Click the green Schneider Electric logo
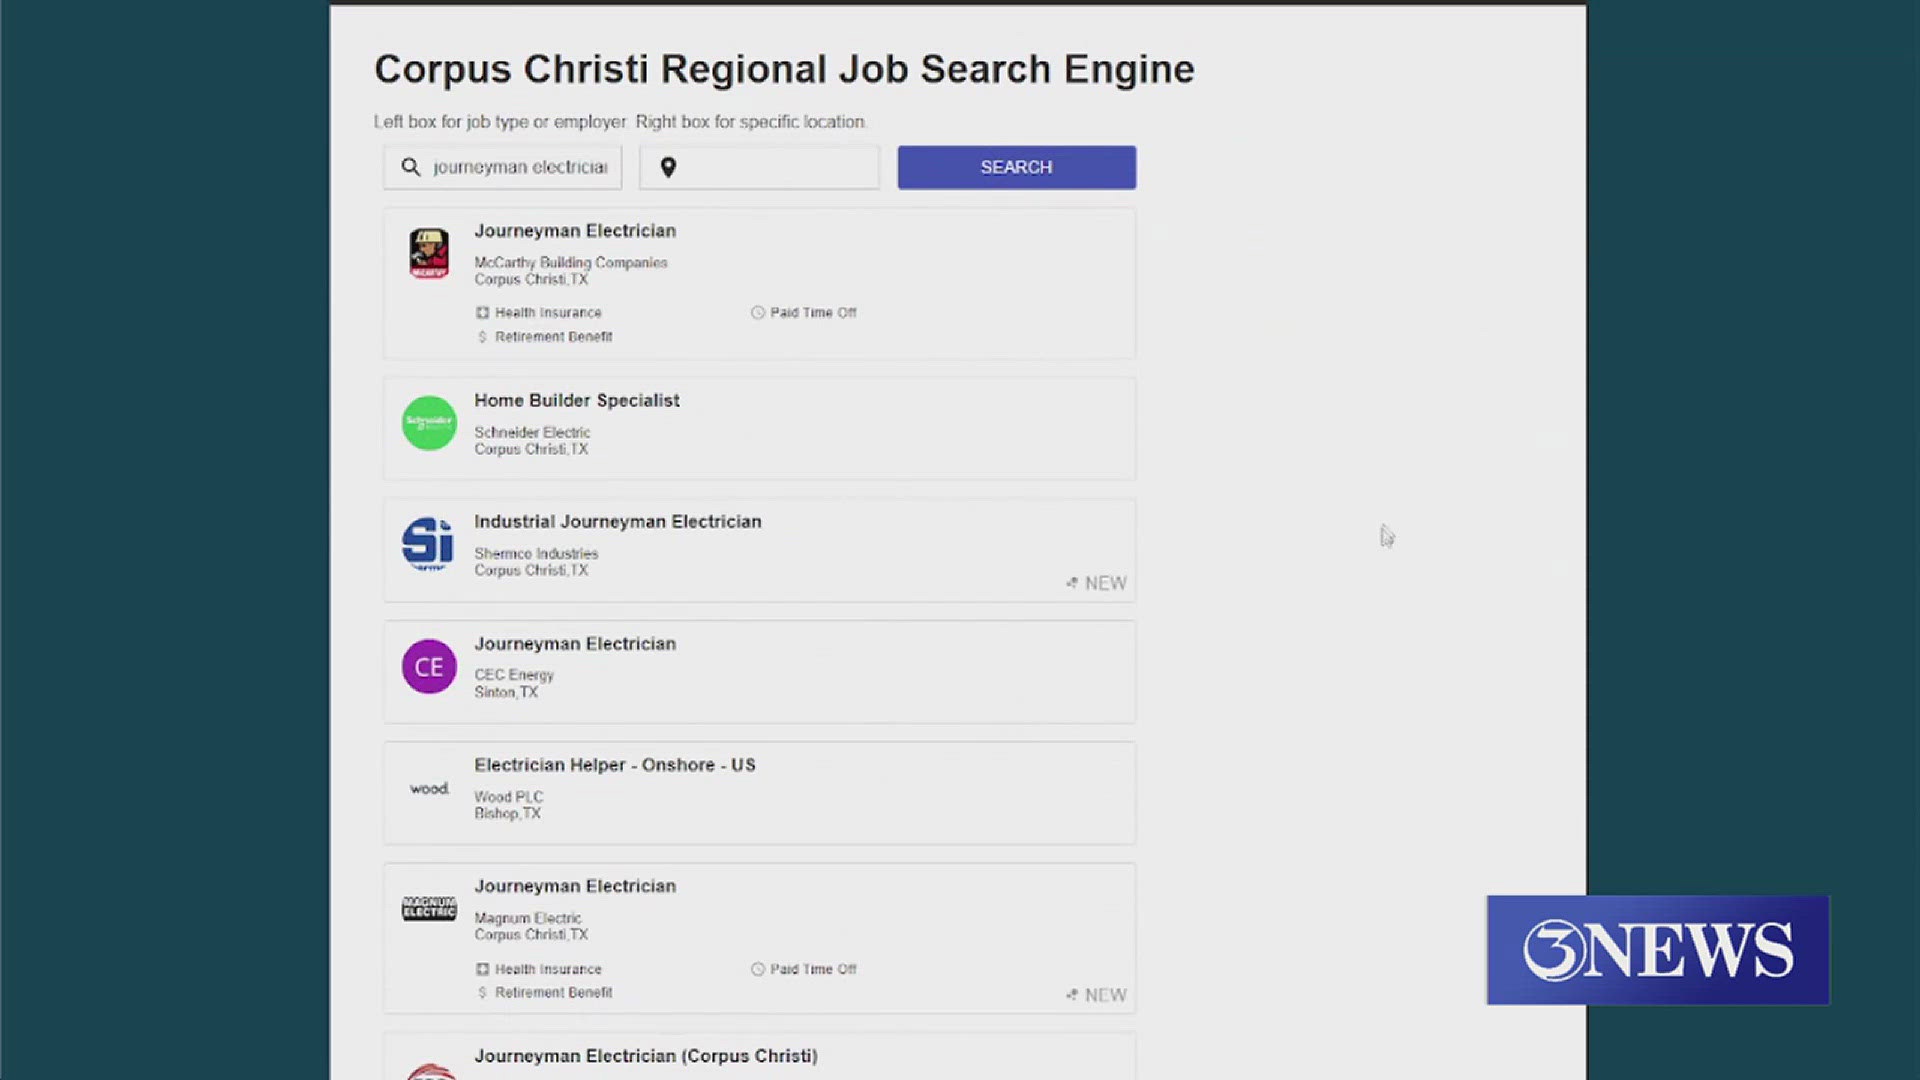 (x=428, y=422)
